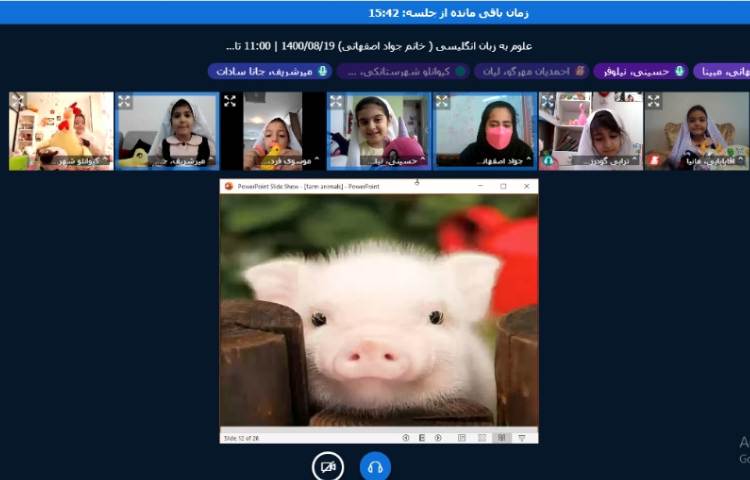
Task: Minimize the PowerPoint Slide Show window
Action: 480,186
